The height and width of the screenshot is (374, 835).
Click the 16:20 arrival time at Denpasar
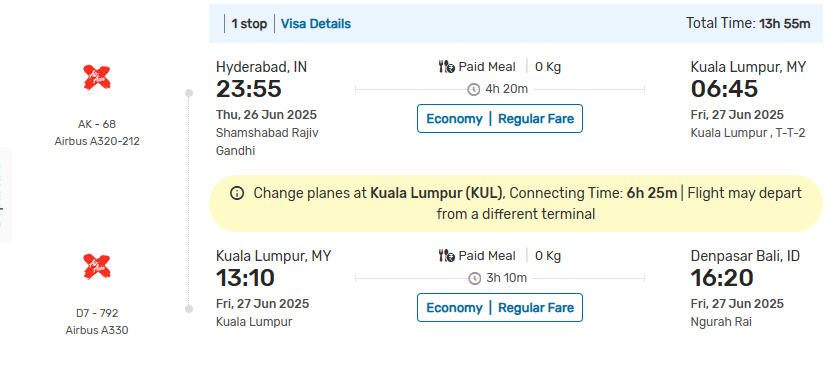pyautogui.click(x=722, y=278)
